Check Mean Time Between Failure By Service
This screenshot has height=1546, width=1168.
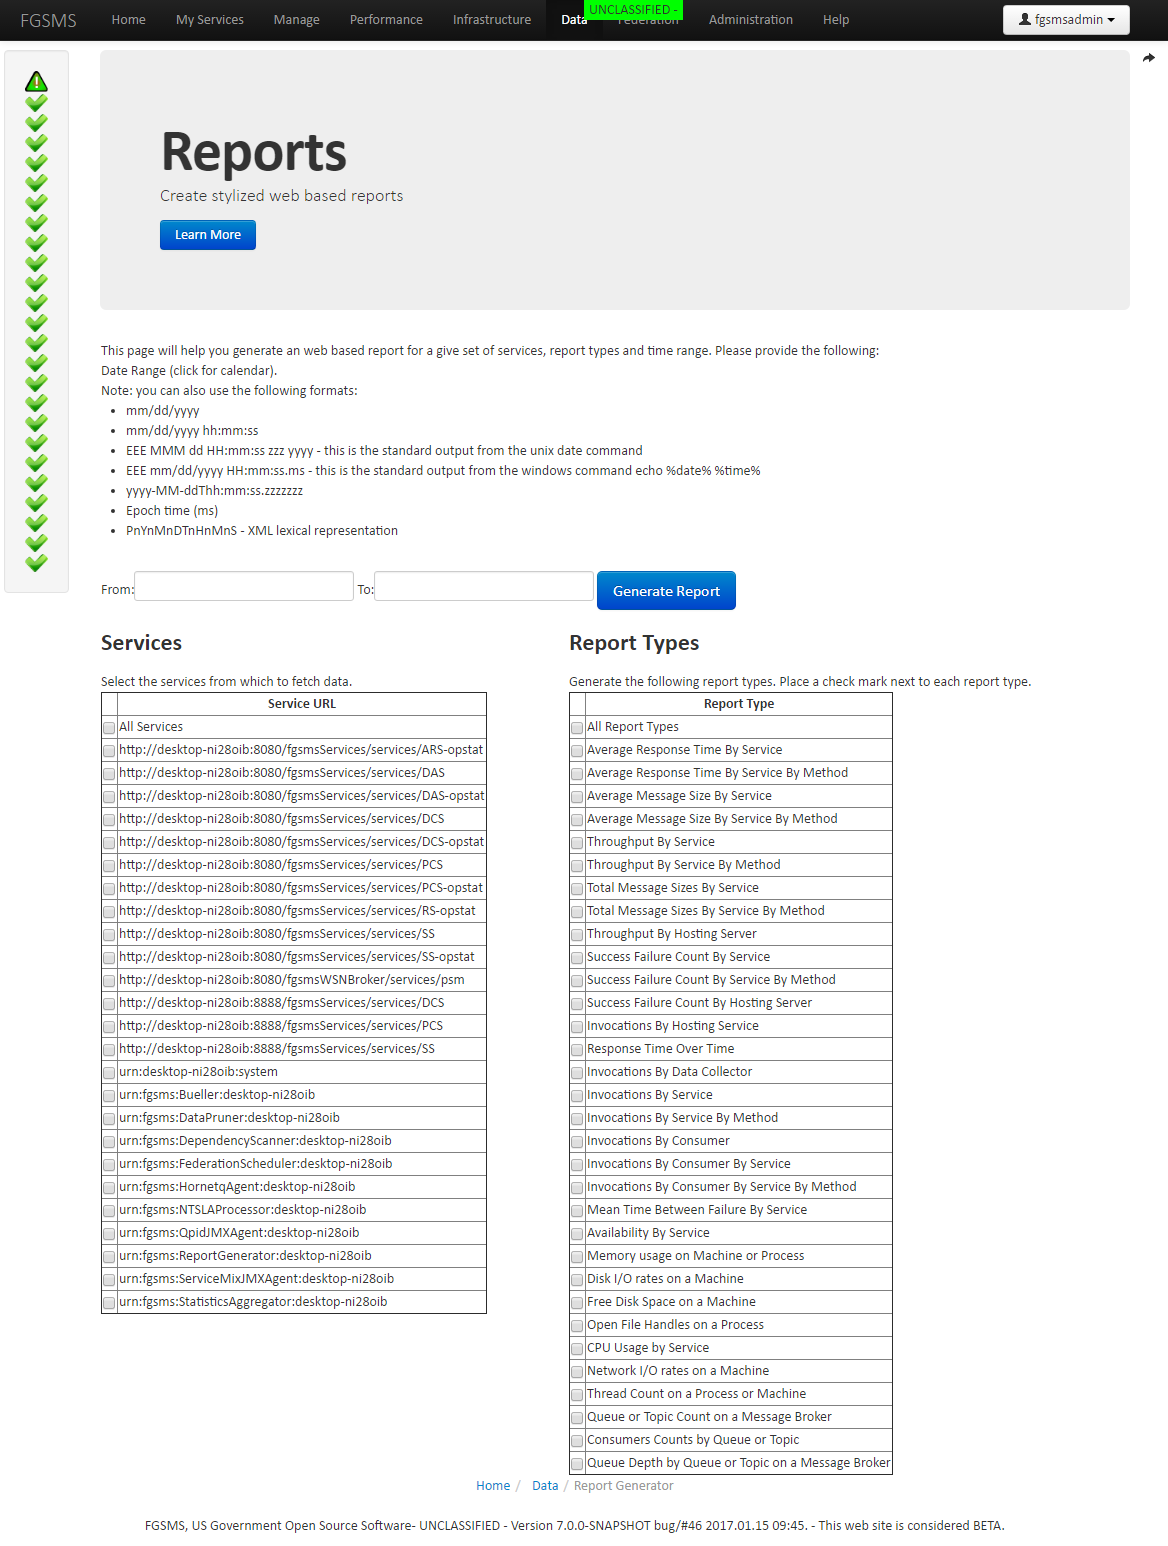click(577, 1211)
